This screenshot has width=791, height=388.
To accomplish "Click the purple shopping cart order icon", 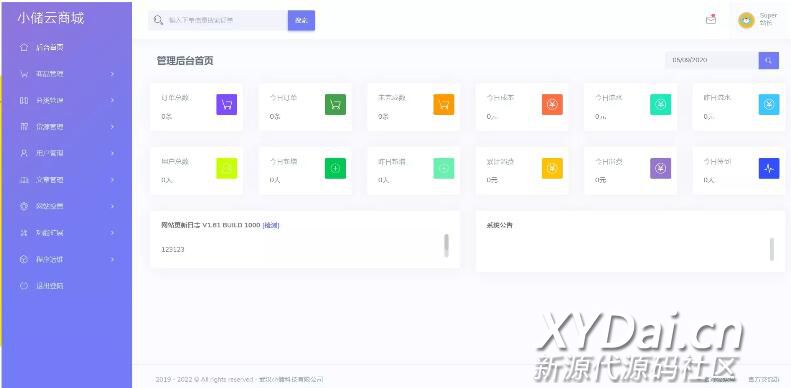I will (227, 104).
